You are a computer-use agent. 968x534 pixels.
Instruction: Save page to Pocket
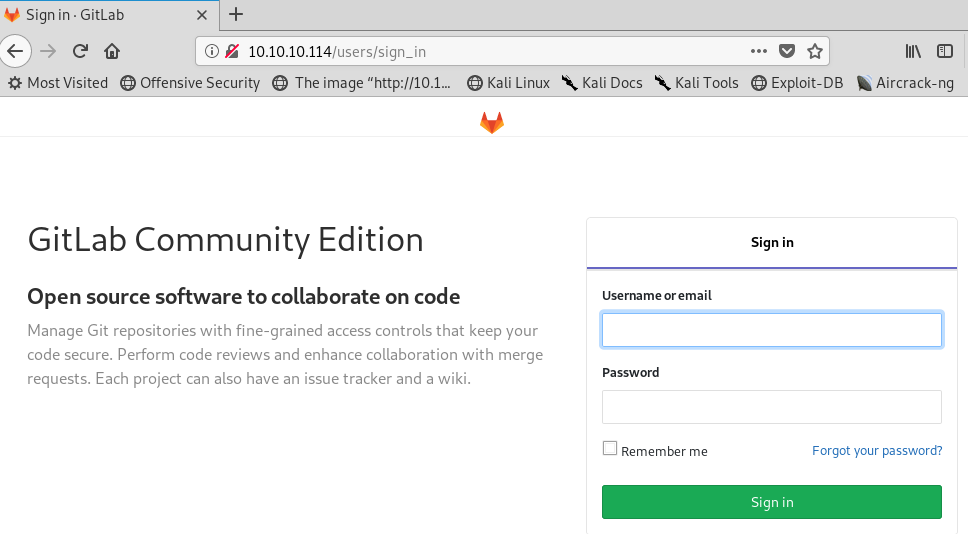pyautogui.click(x=786, y=51)
